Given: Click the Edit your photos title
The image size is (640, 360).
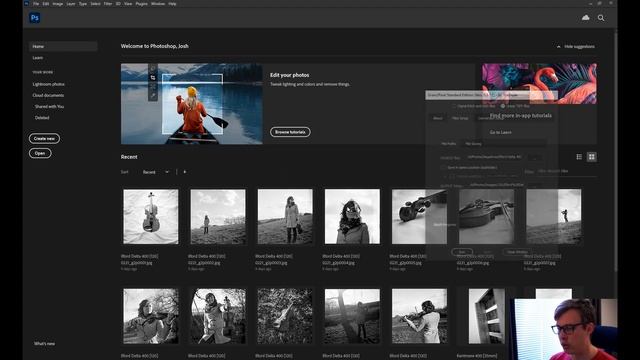Looking at the screenshot, I should click(289, 75).
